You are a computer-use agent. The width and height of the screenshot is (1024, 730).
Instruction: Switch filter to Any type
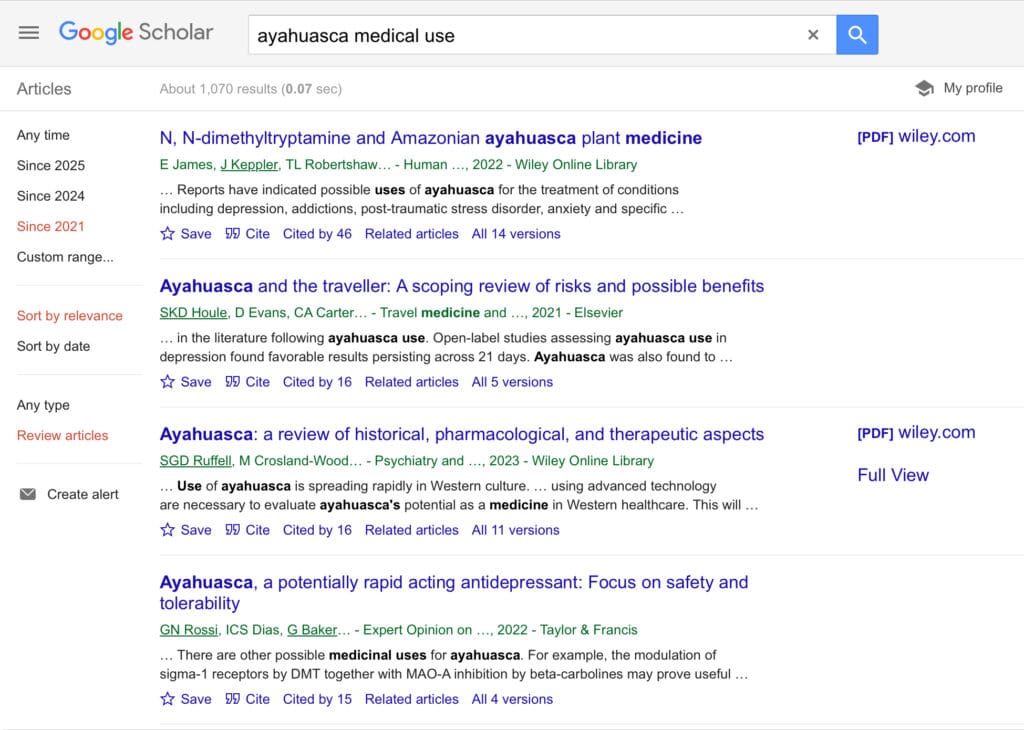tap(43, 405)
